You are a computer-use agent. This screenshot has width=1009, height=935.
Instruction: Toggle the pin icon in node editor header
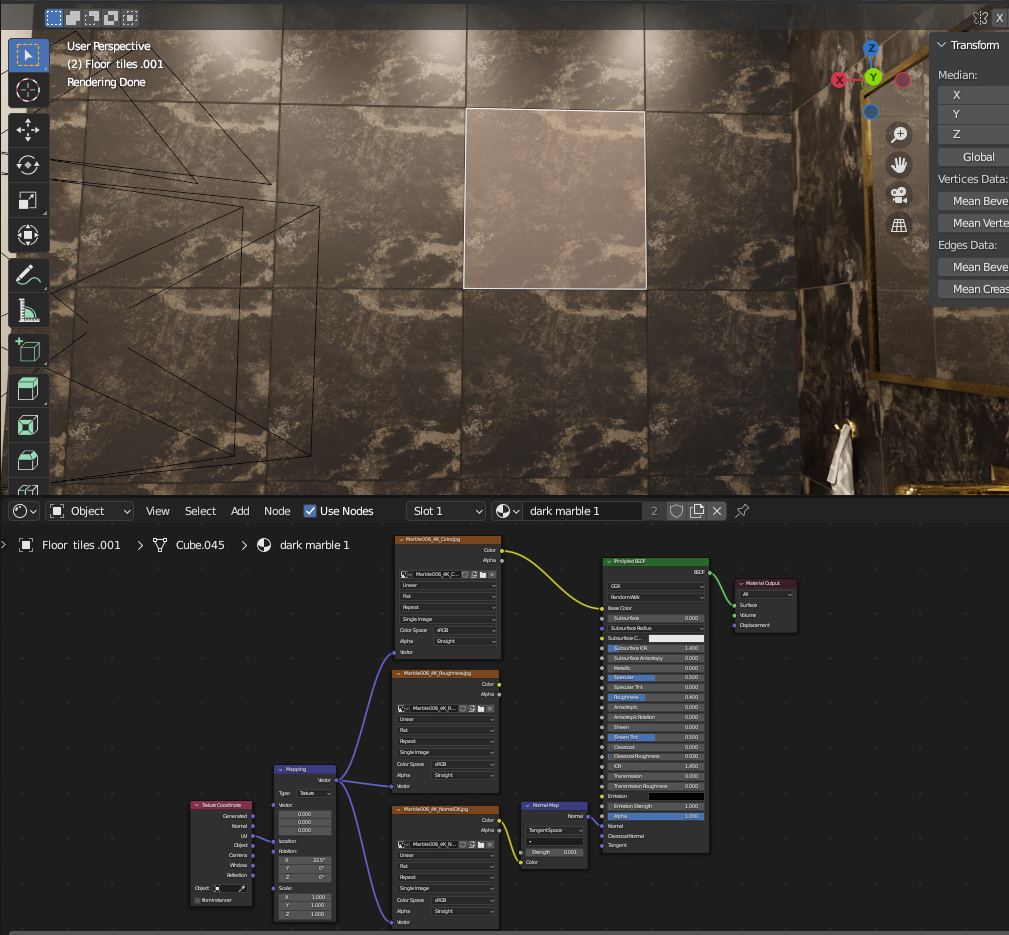[x=742, y=511]
